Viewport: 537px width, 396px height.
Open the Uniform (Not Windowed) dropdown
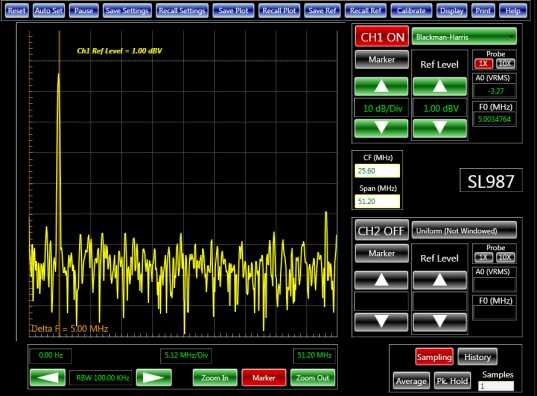click(464, 231)
